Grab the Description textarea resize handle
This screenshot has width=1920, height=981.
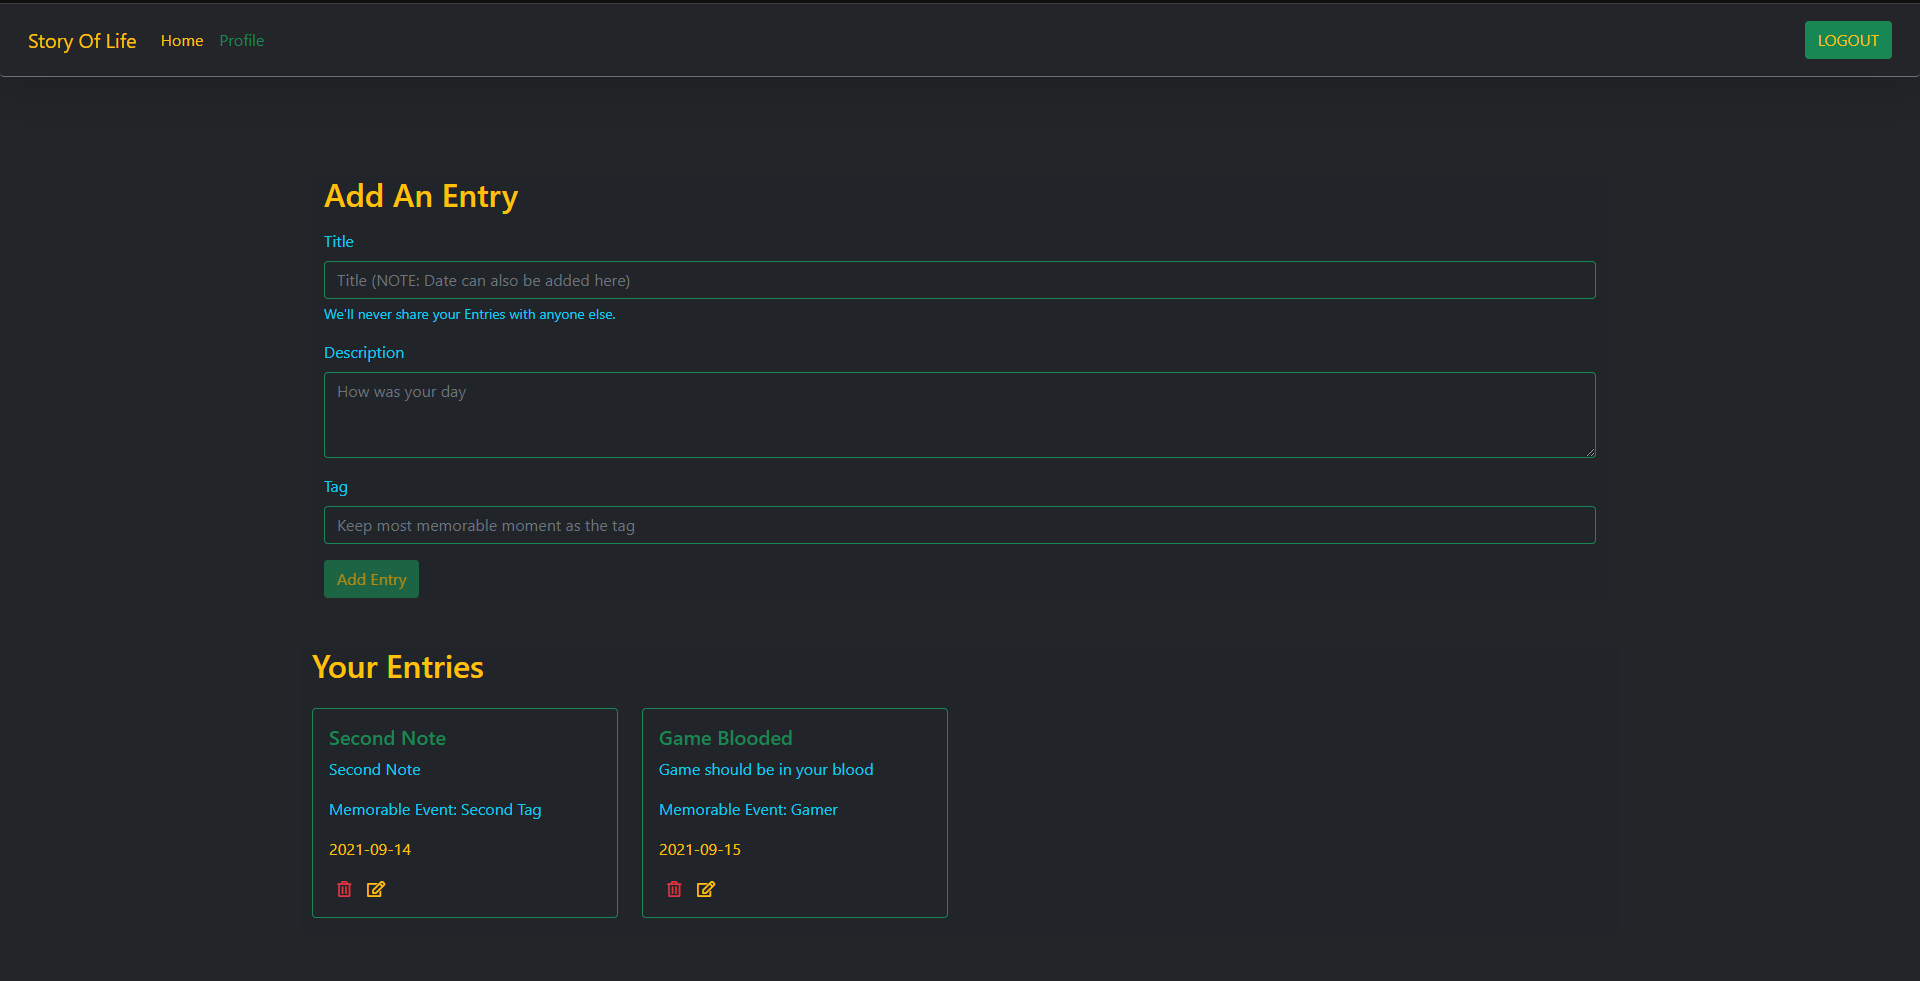(1589, 452)
